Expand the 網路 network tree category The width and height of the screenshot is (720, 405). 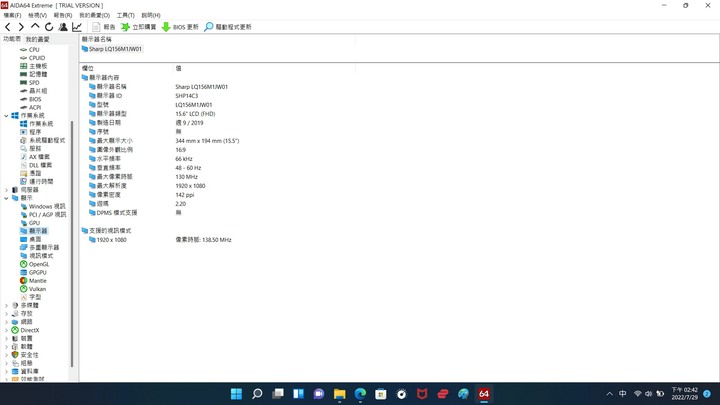tap(6, 322)
